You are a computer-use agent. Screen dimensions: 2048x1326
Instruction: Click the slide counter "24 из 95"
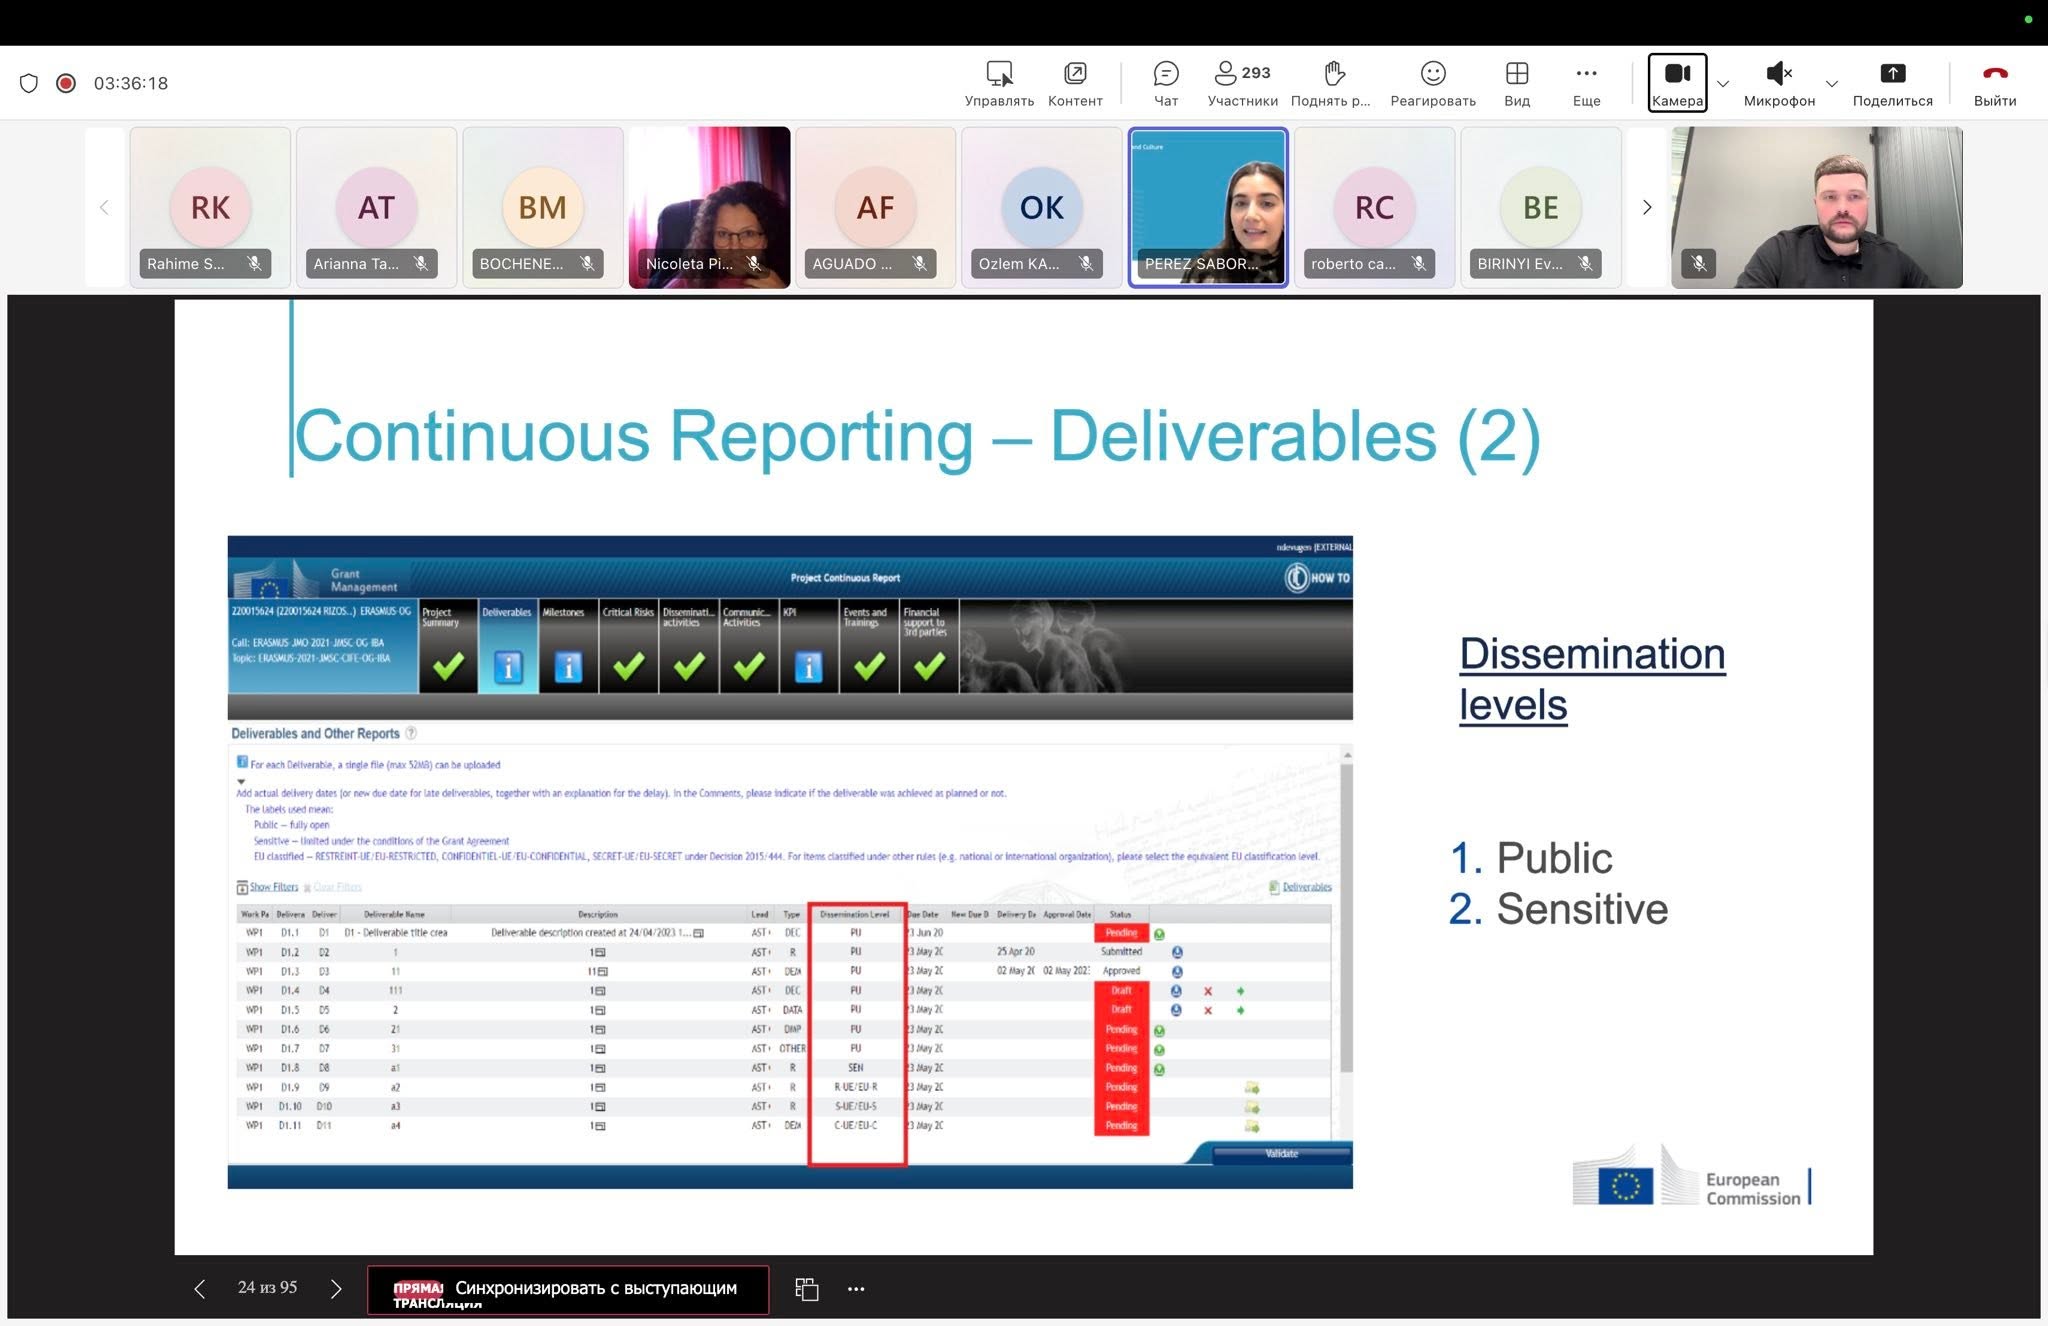point(267,1288)
